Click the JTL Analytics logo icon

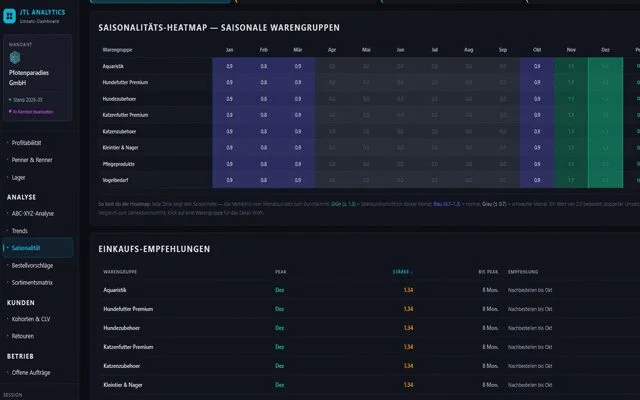click(x=9, y=16)
